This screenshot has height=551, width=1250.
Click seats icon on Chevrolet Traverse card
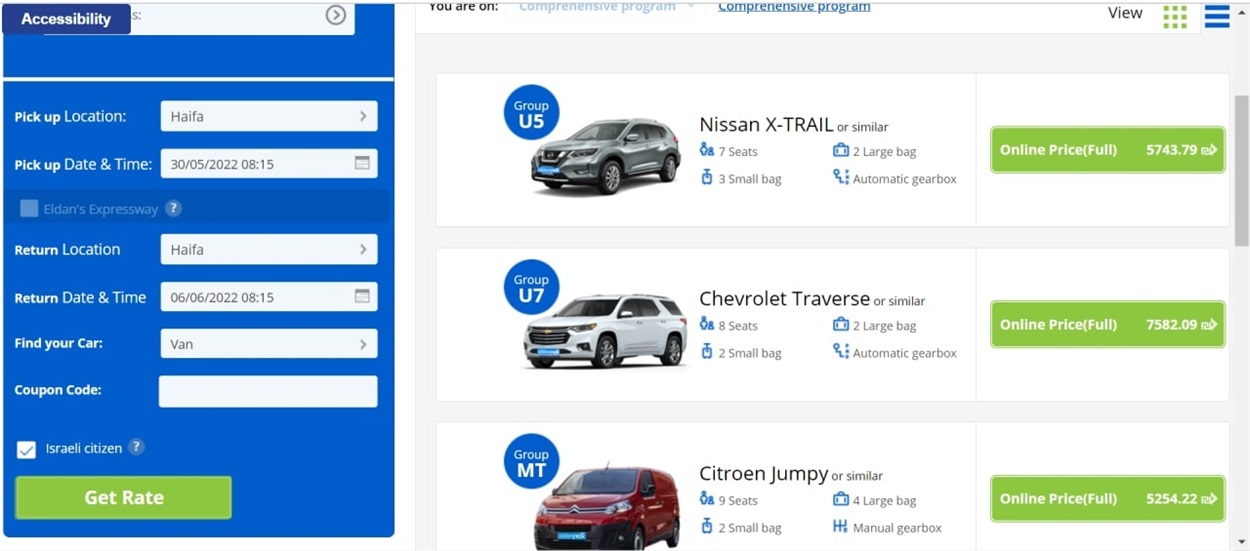click(x=707, y=324)
